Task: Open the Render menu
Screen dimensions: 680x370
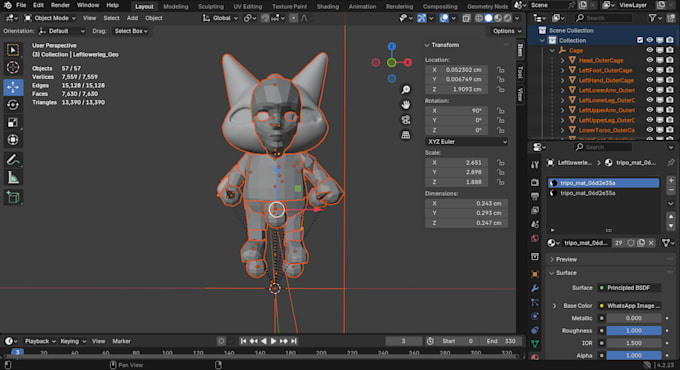Action: click(x=60, y=5)
